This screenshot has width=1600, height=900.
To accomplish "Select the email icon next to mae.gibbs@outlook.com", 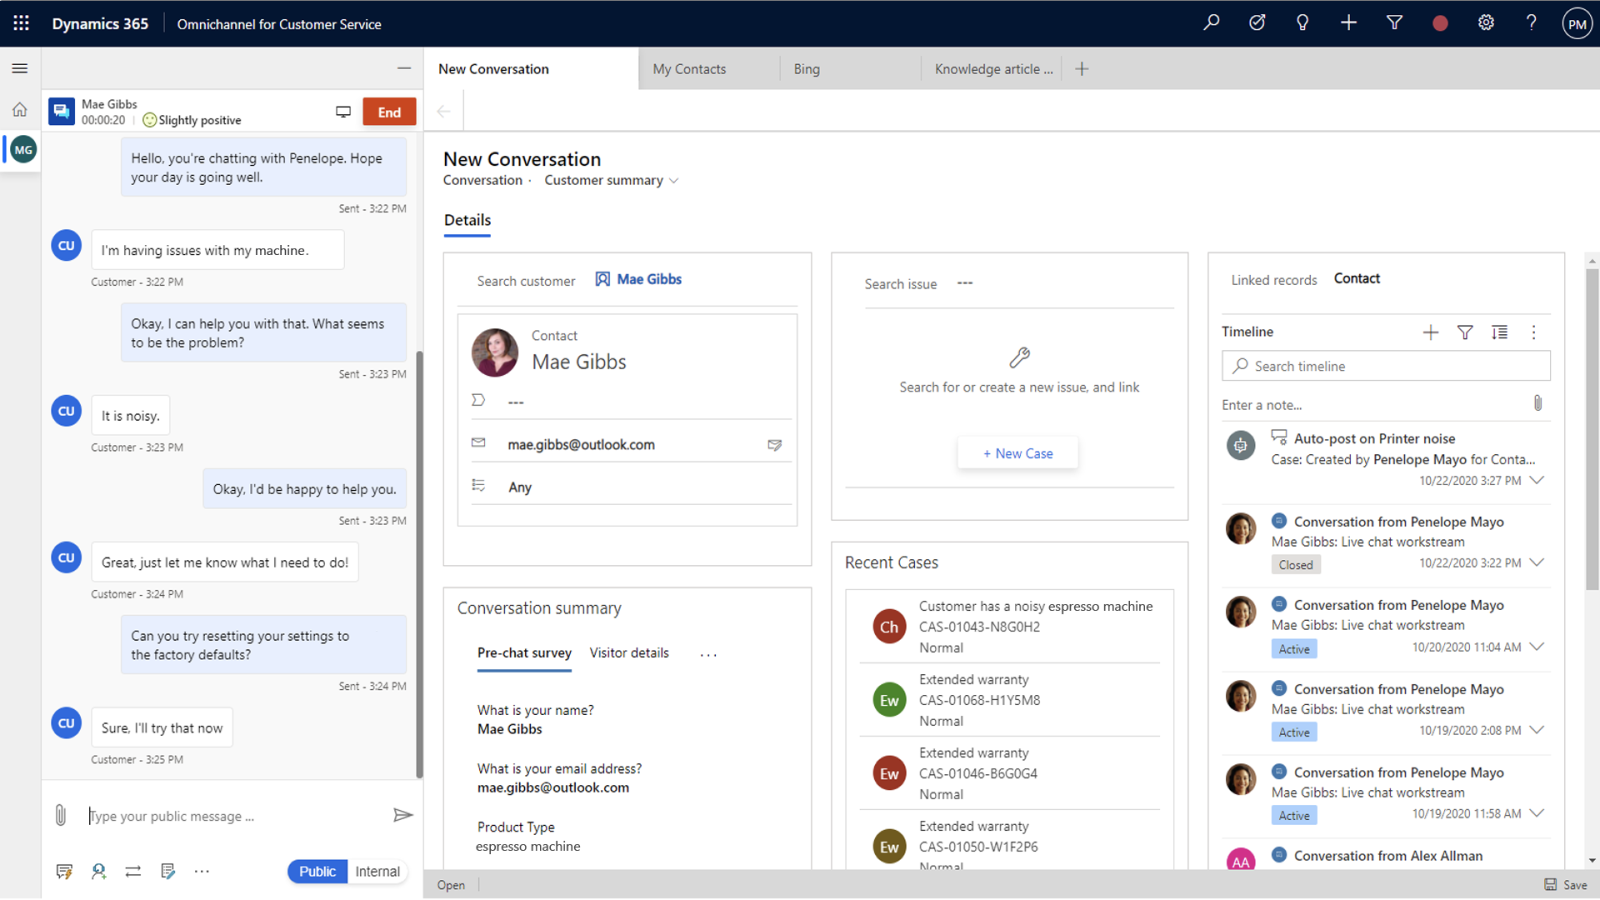I will 775,445.
